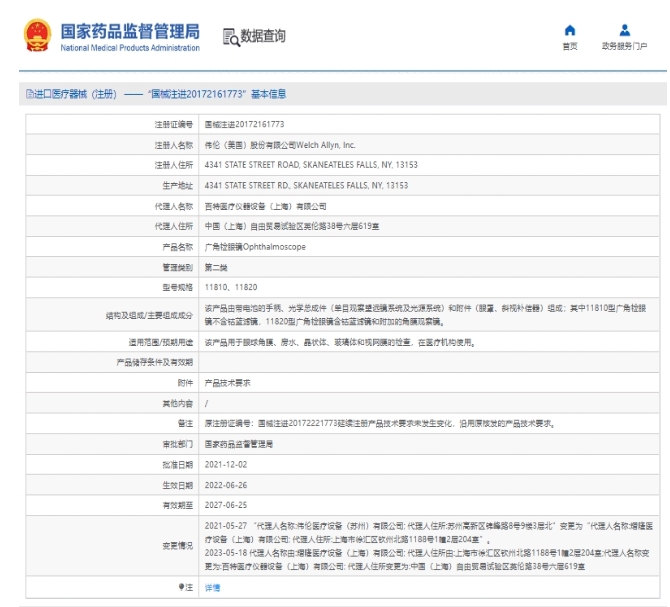This screenshot has width=670, height=607.
Task: Open the 详情 link
Action: click(212, 587)
